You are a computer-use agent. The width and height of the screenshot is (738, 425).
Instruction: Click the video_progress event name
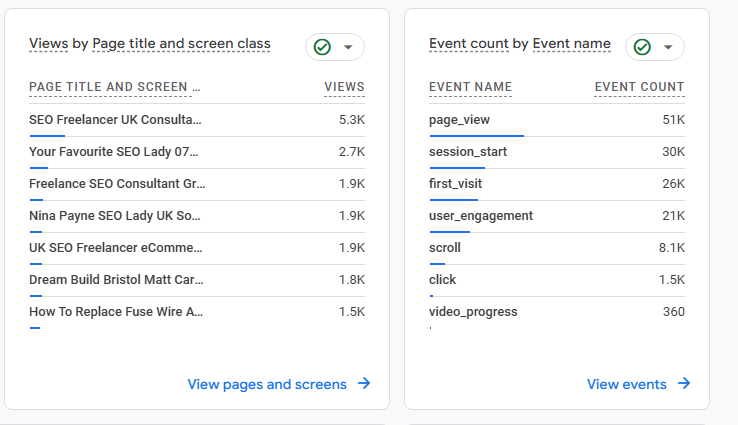[x=473, y=312]
